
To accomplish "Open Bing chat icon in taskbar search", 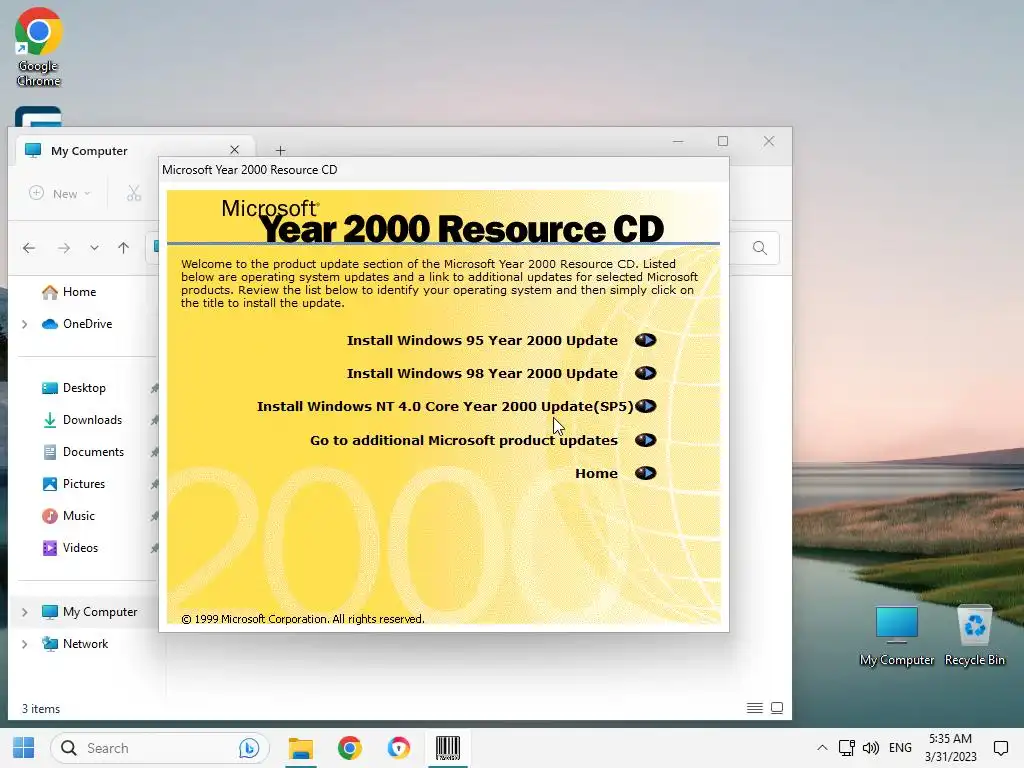I will pos(249,748).
